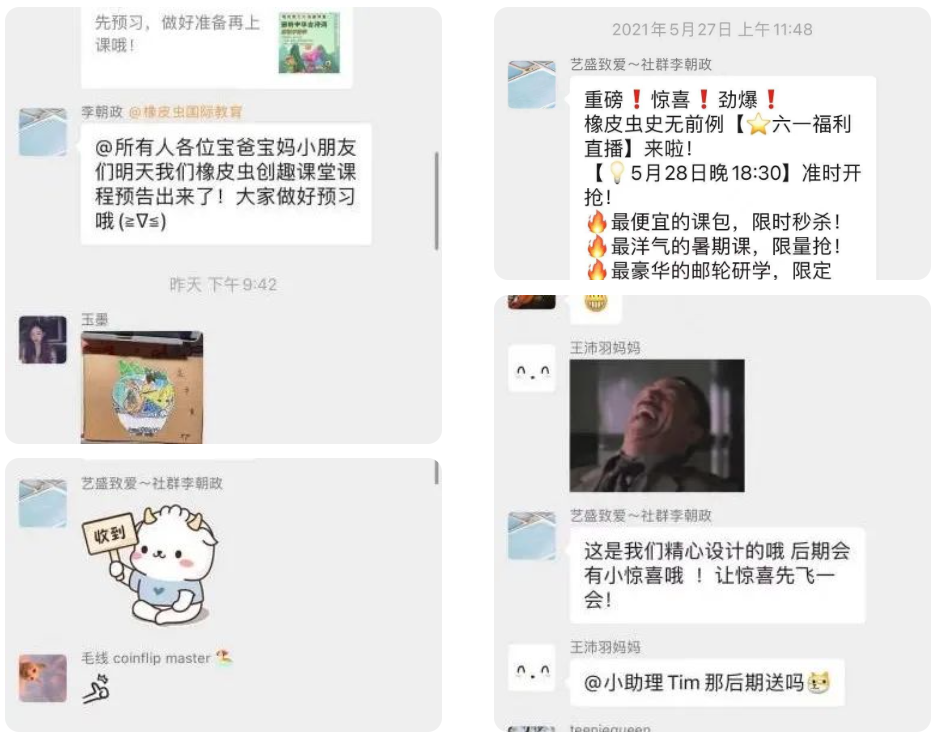941x738 pixels.
Task: Open the avatar beside the 重磅 惊喜 announcement
Action: [x=532, y=84]
